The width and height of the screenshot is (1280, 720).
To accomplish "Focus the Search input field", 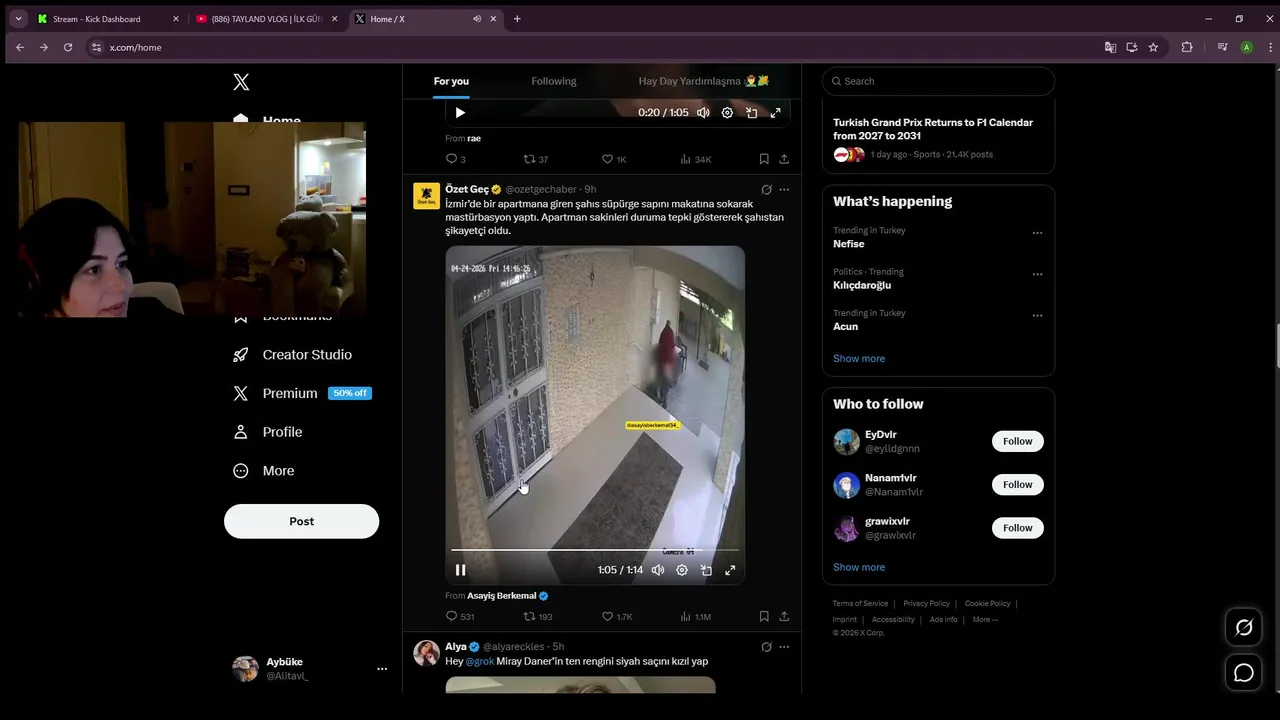I will click(x=938, y=81).
